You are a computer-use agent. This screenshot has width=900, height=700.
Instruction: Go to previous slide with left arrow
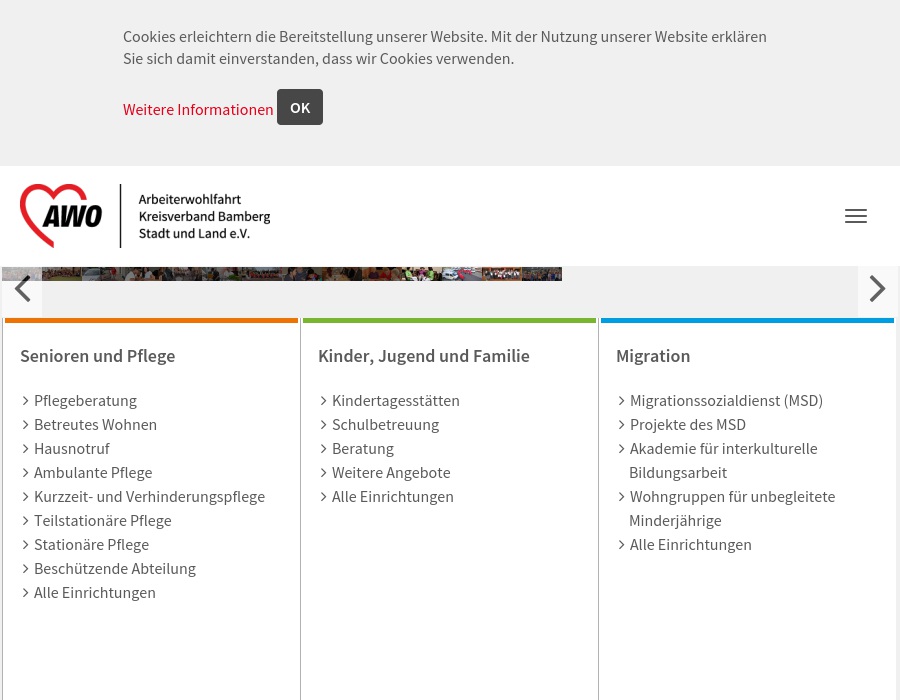click(x=22, y=290)
